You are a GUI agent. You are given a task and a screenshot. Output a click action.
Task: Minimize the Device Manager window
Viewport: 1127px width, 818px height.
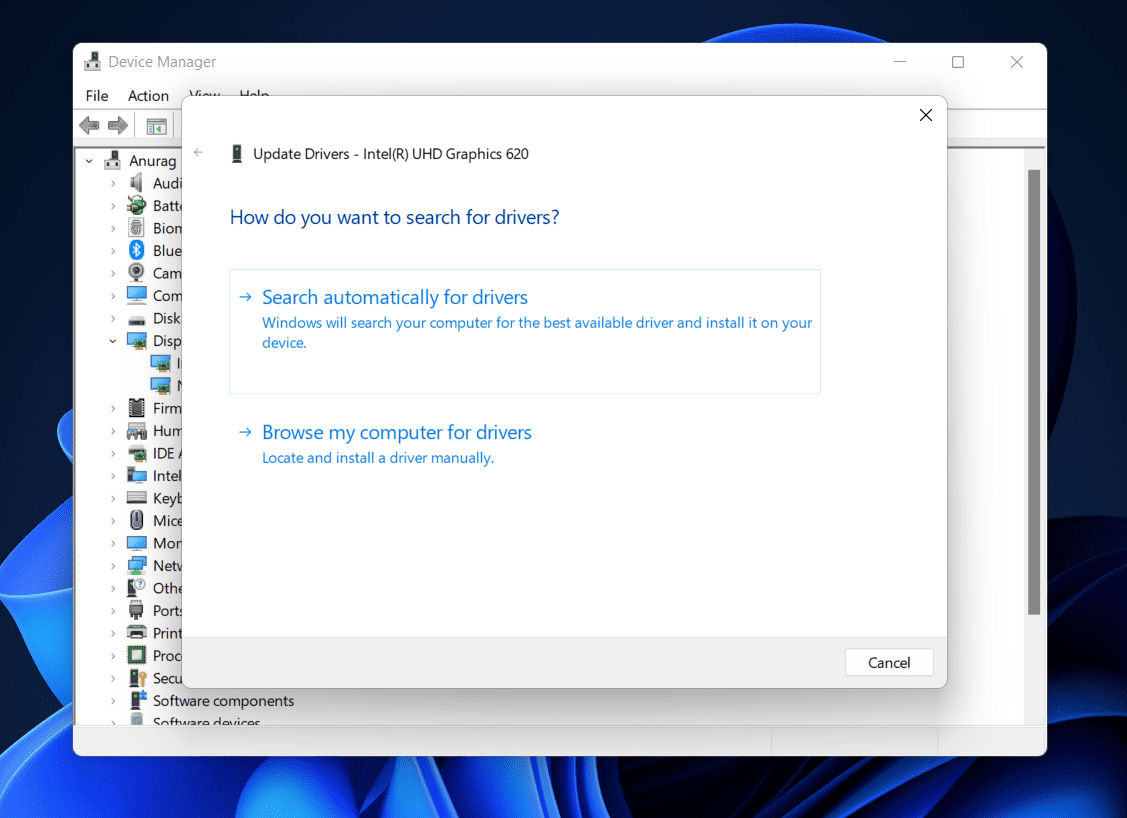pos(900,62)
